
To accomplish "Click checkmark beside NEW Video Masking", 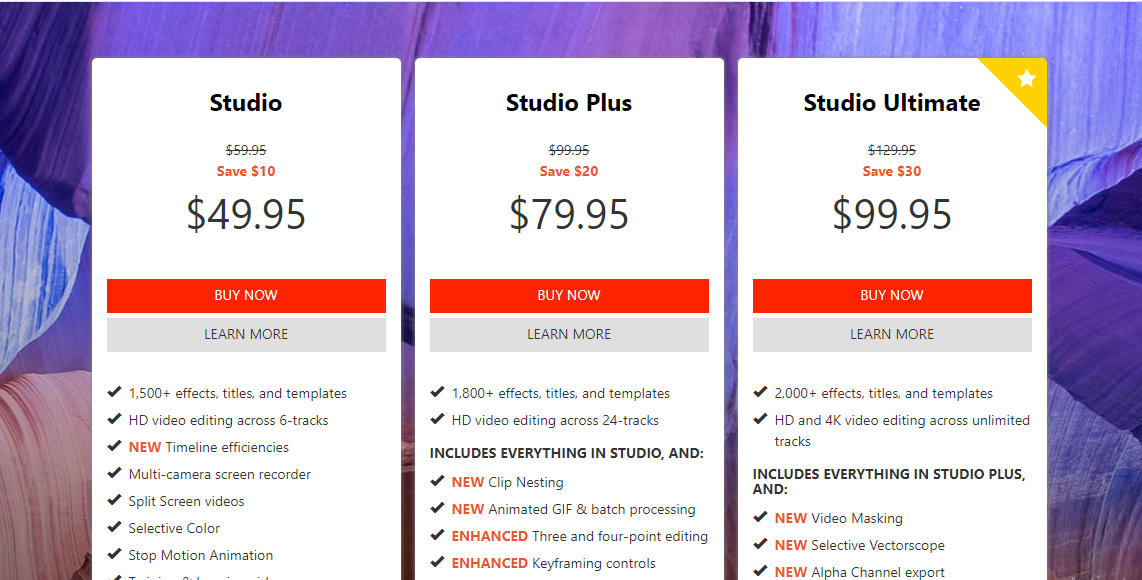I will [x=760, y=518].
